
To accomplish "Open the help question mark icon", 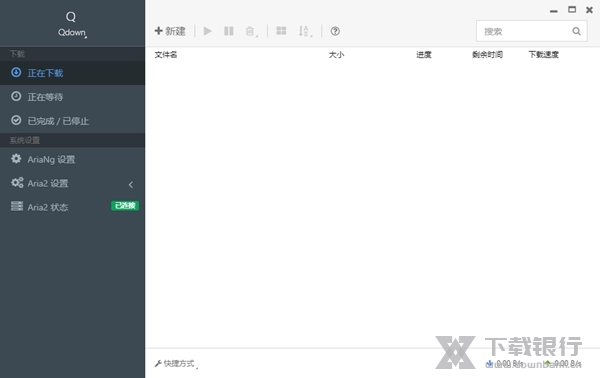I will coord(335,31).
